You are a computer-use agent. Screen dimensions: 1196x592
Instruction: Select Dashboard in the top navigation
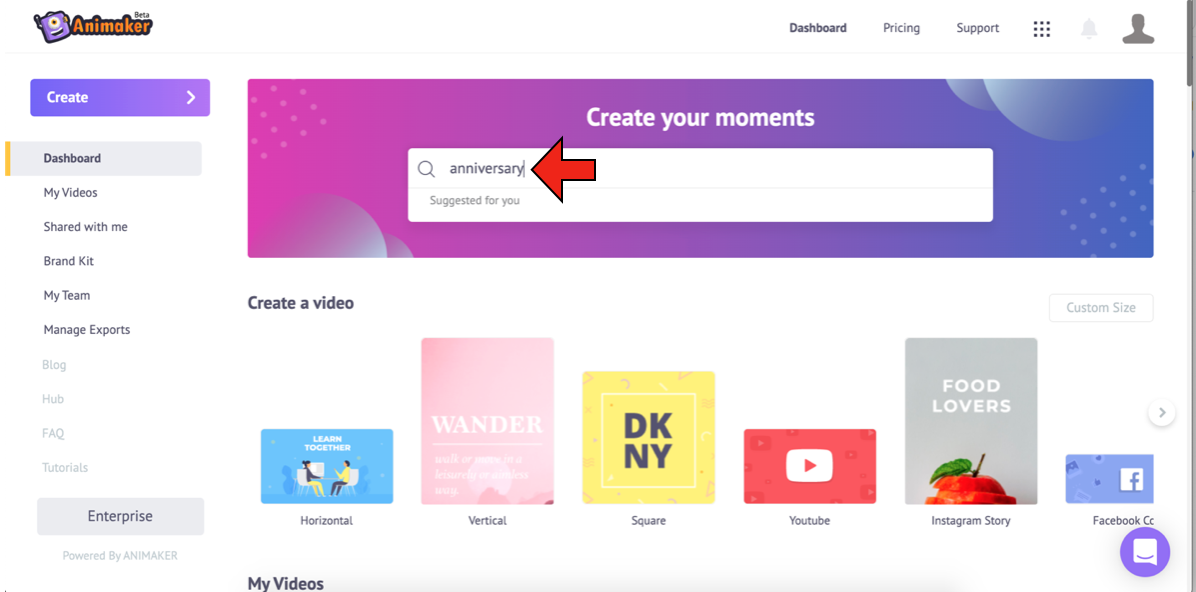coord(817,28)
